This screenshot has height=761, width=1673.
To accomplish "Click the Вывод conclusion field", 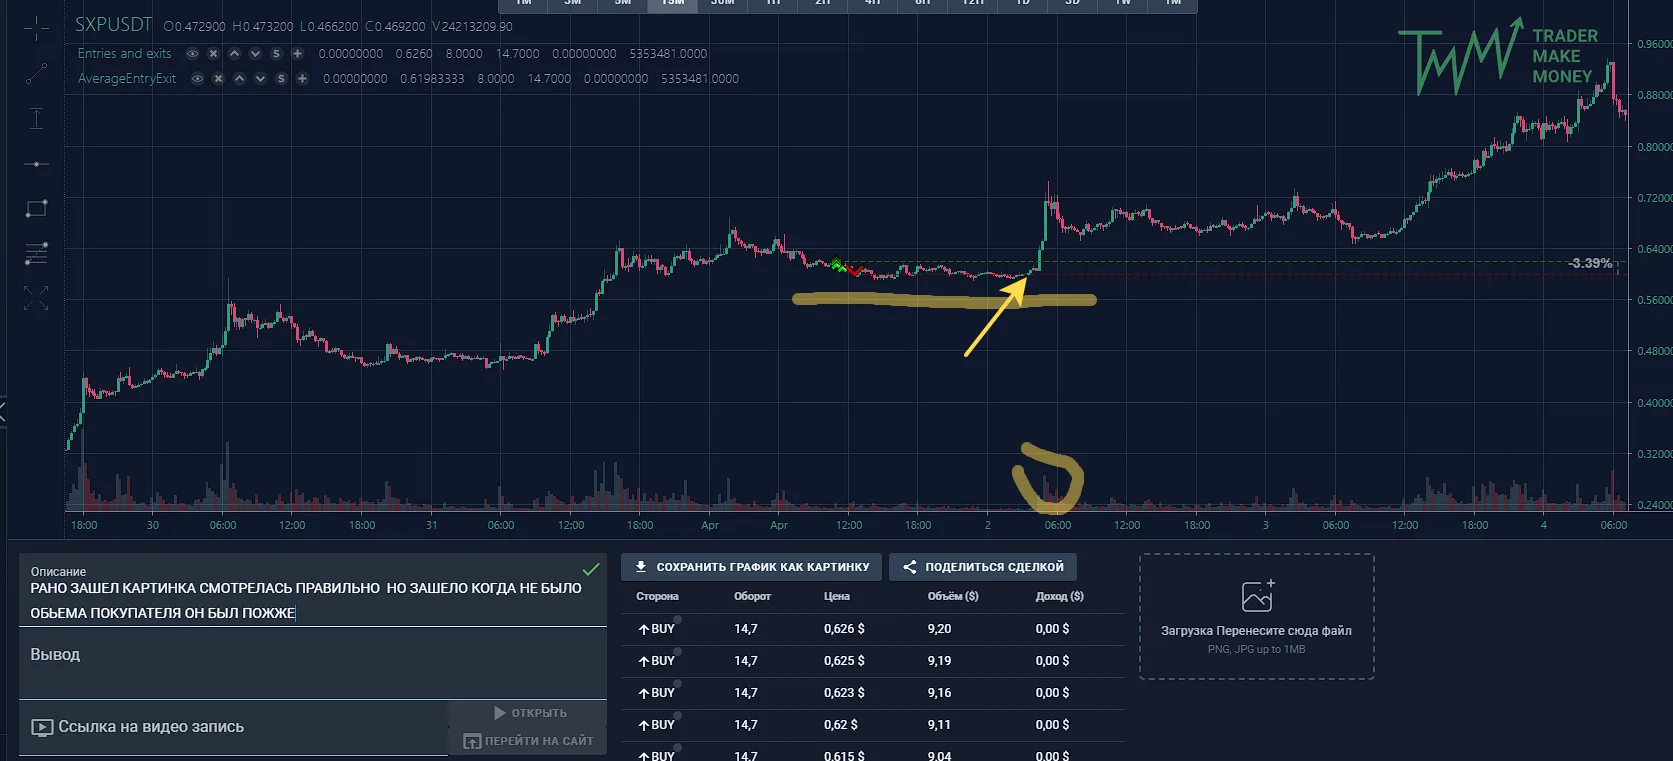I will coord(313,664).
